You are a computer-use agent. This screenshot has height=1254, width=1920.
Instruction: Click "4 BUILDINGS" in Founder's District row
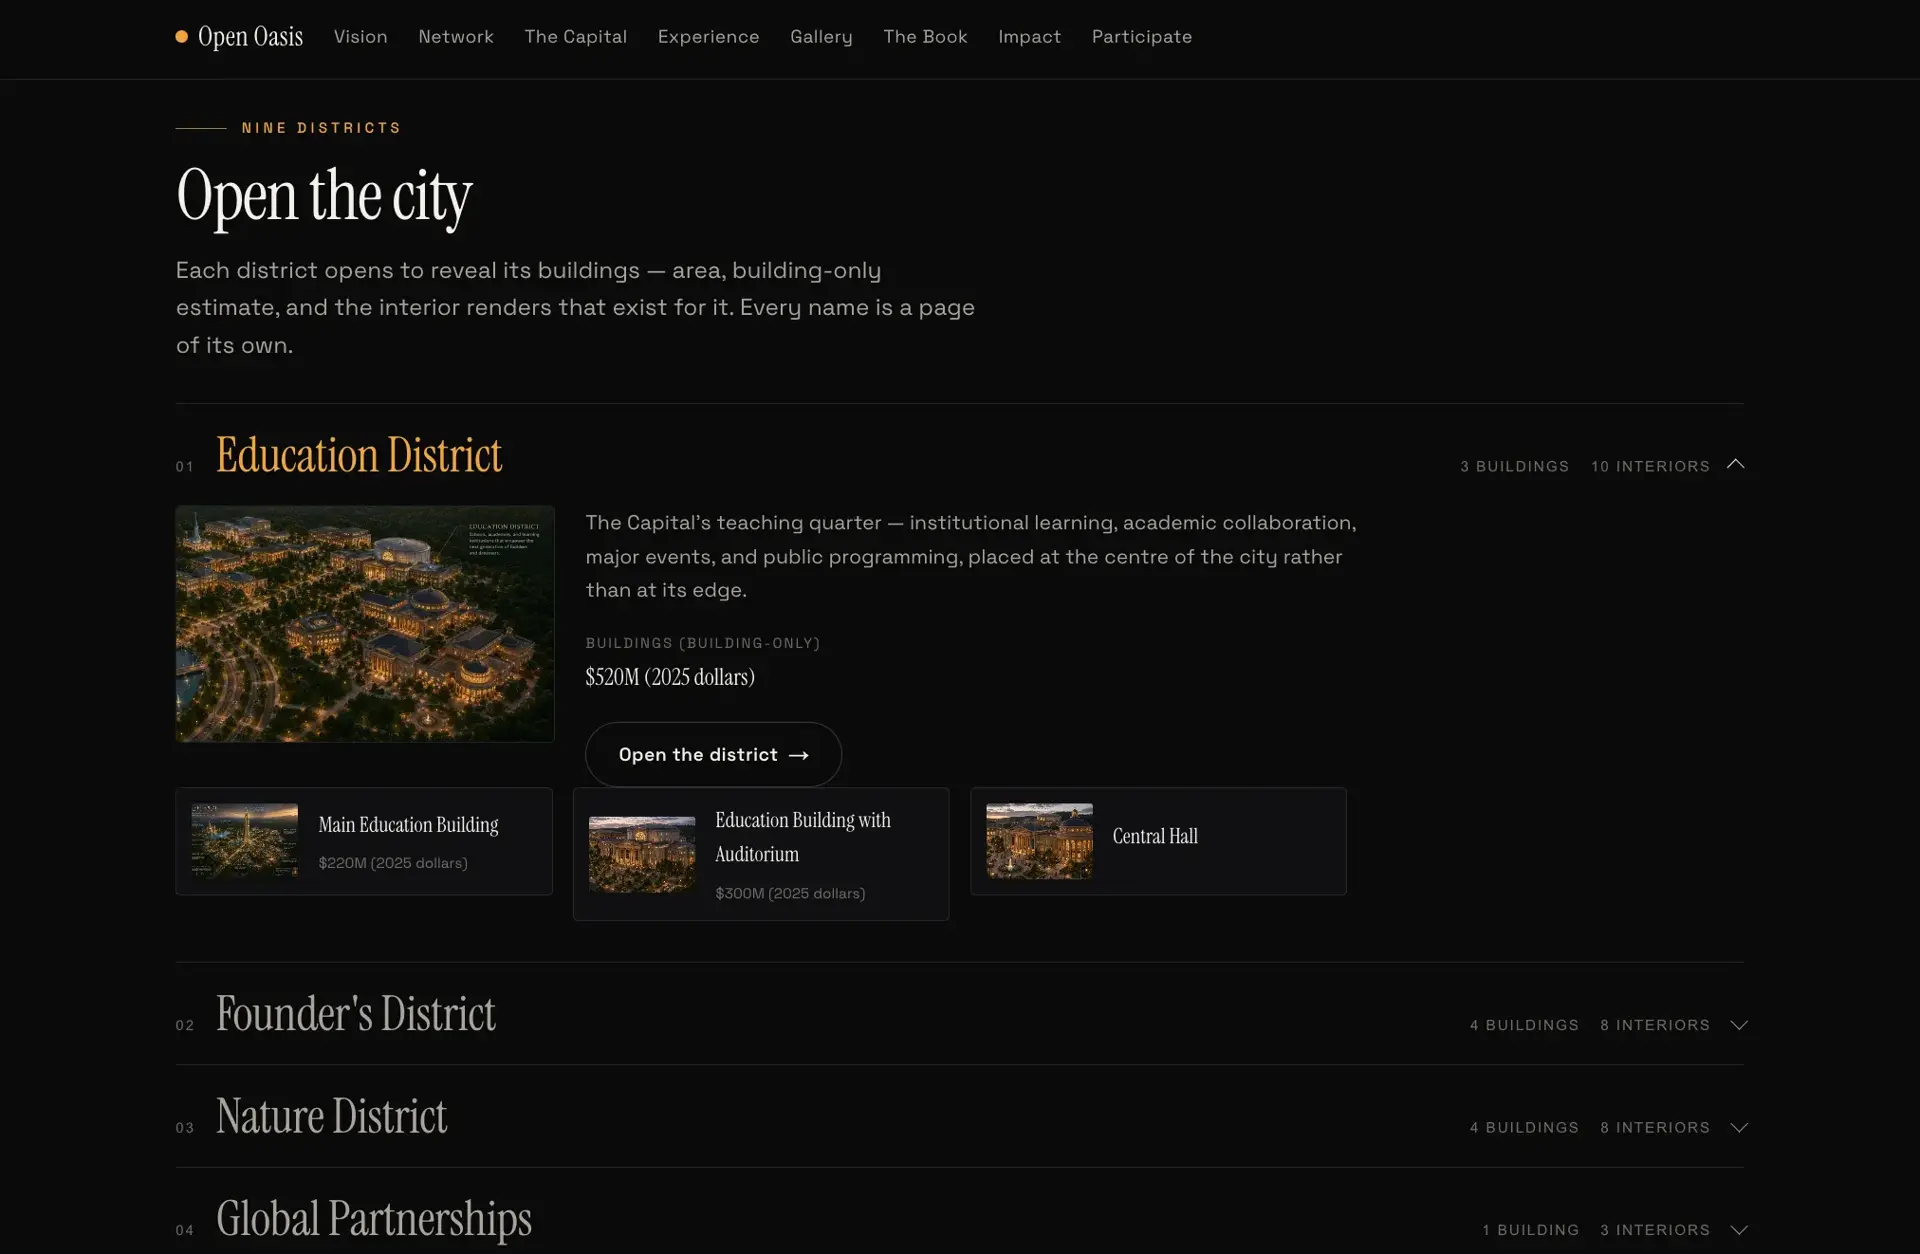(x=1524, y=1025)
